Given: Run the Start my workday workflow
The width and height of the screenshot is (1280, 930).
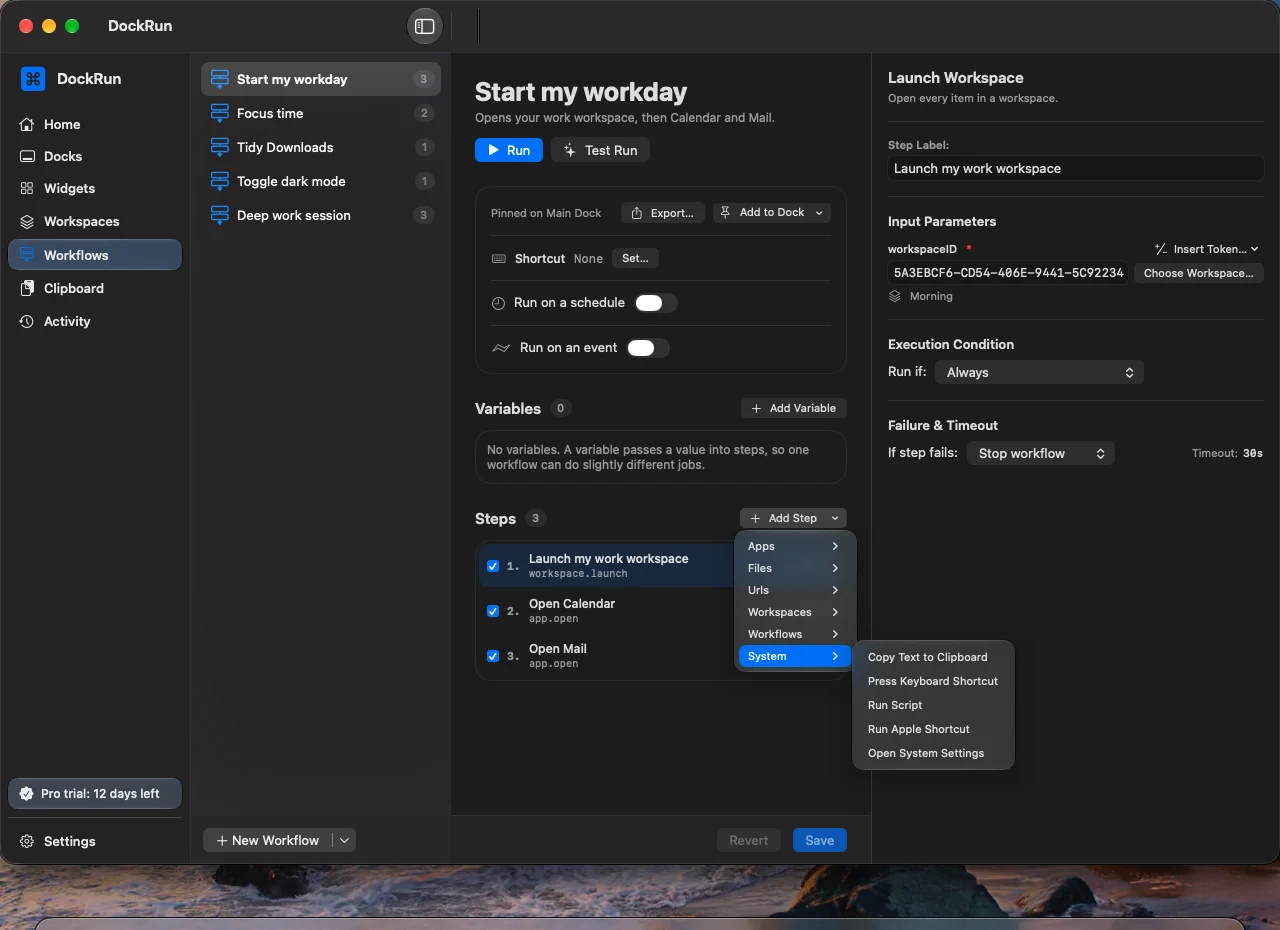Looking at the screenshot, I should [x=509, y=150].
